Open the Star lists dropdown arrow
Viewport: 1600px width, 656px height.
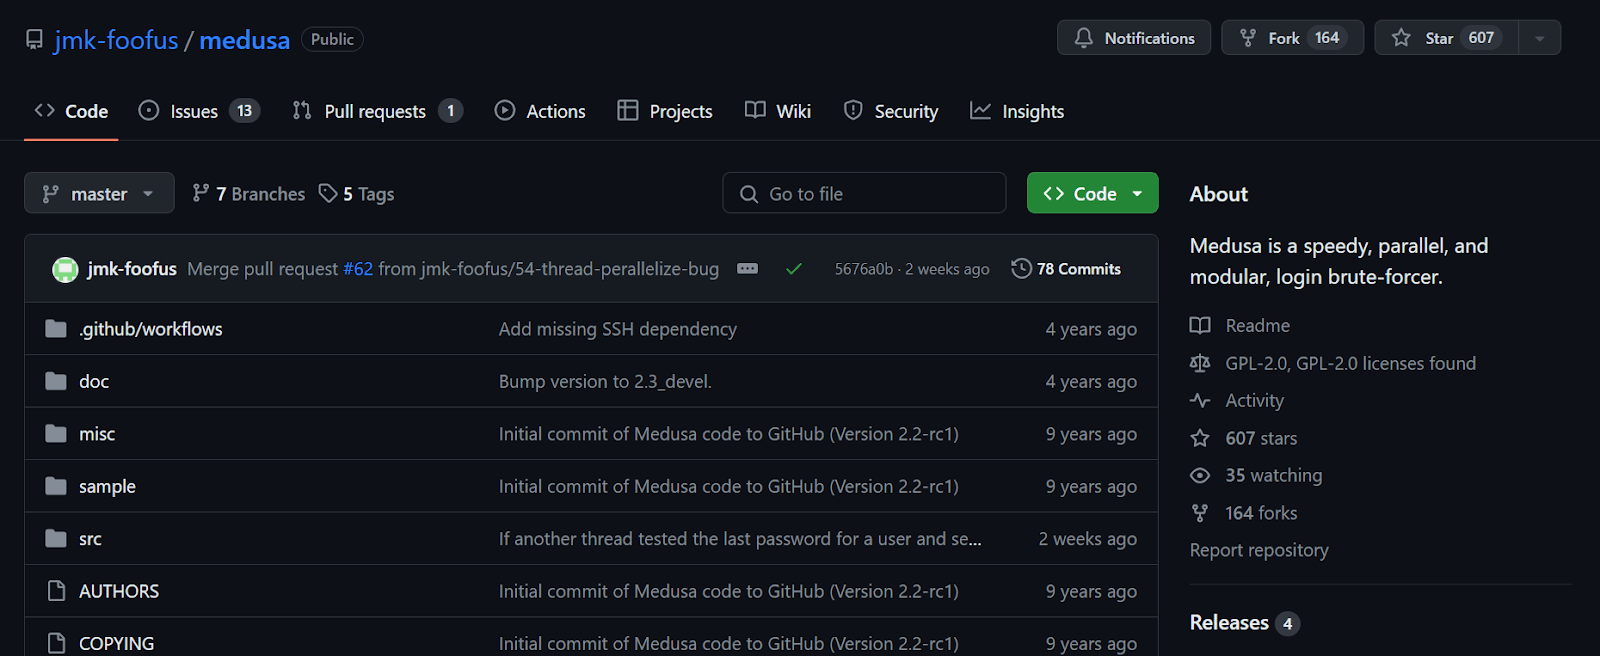pyautogui.click(x=1540, y=38)
